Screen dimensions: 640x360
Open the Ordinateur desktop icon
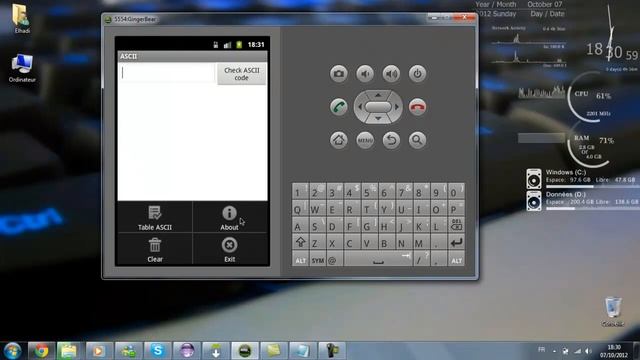[x=22, y=68]
